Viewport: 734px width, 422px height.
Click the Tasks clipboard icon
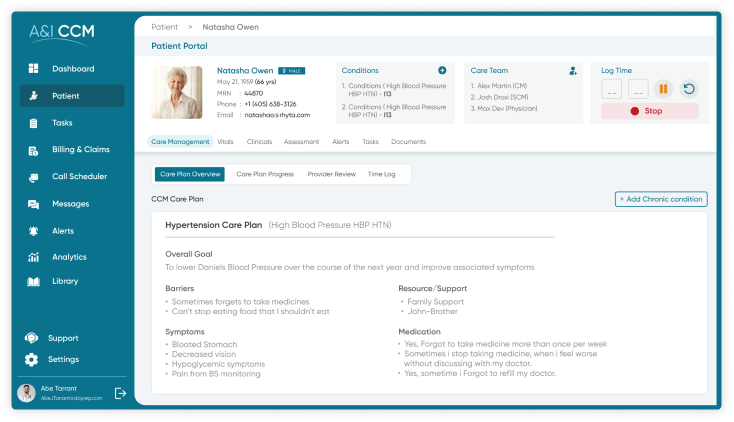pos(33,123)
